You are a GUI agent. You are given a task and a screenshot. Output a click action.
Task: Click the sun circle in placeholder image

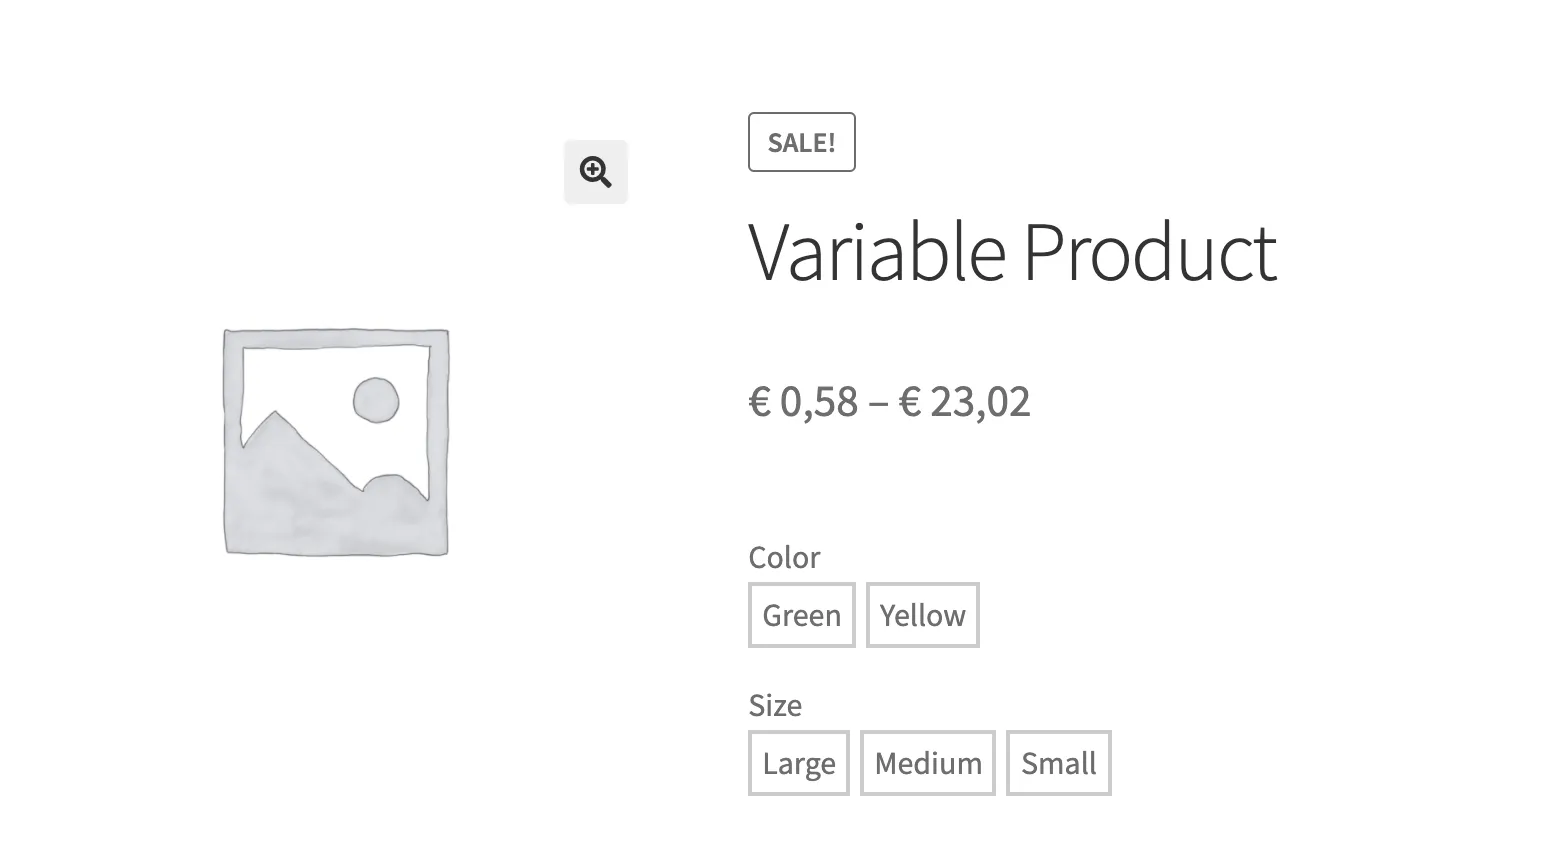(x=376, y=400)
